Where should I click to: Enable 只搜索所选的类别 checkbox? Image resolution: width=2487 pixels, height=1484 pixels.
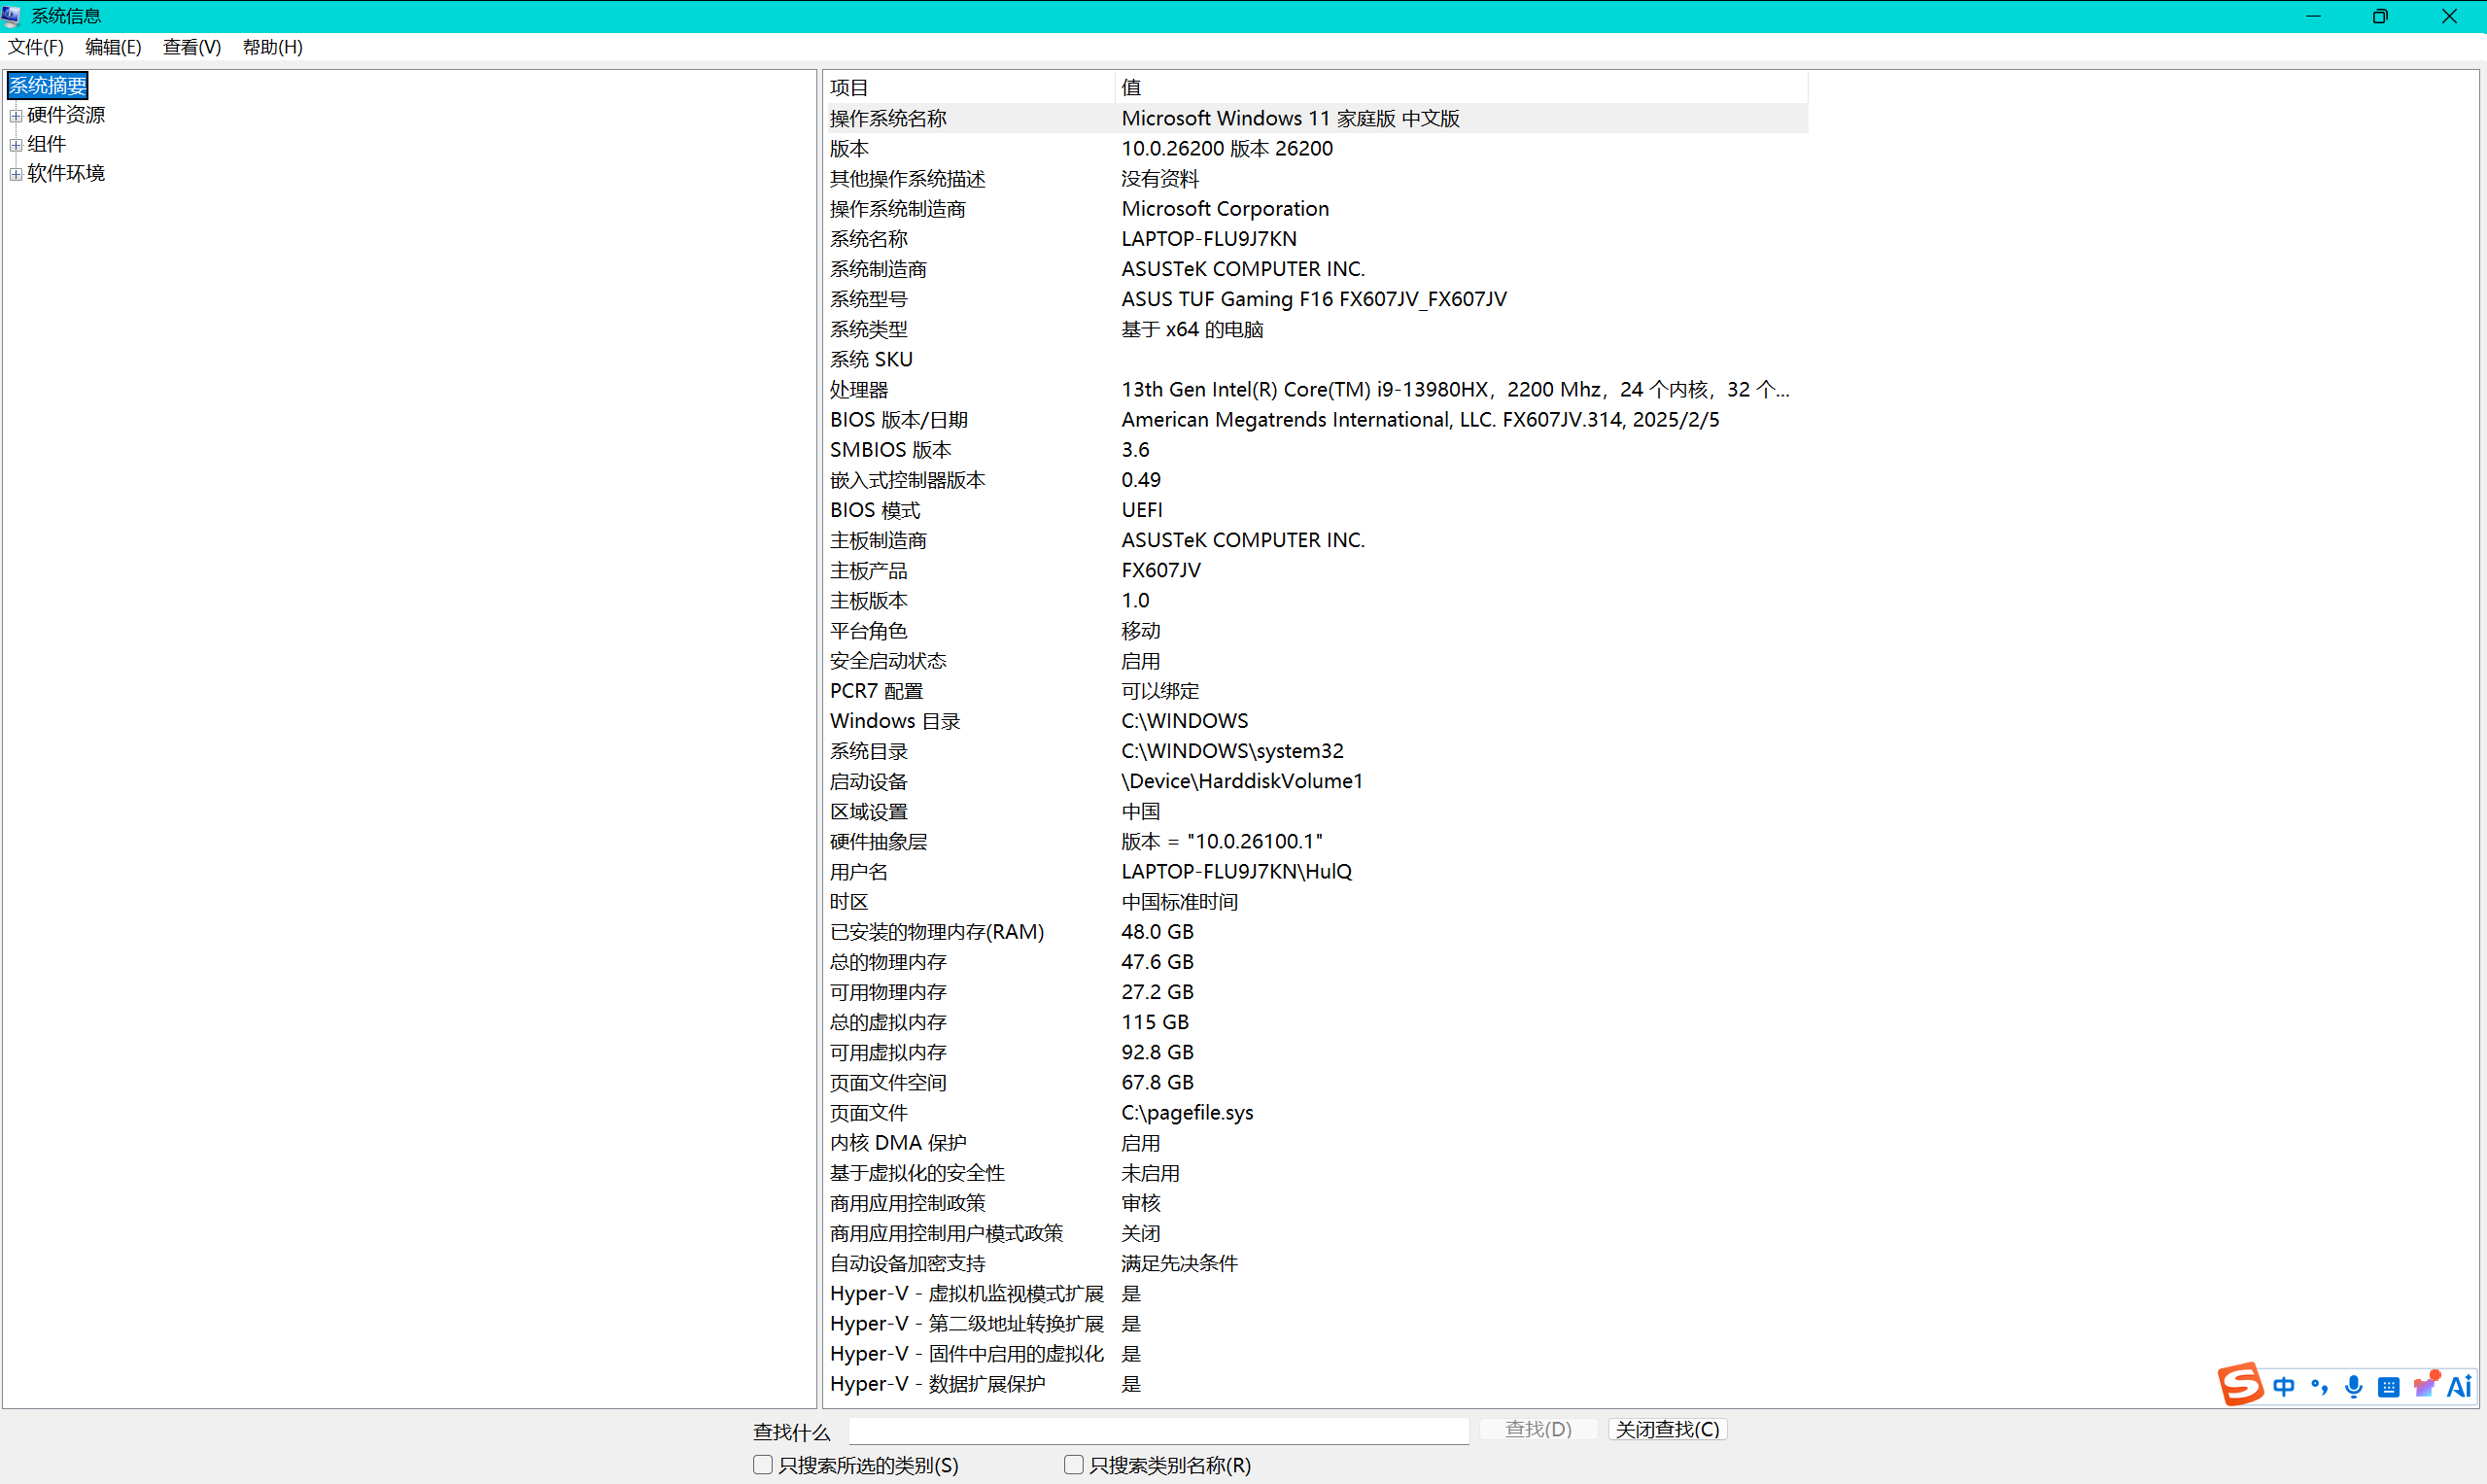point(763,1464)
